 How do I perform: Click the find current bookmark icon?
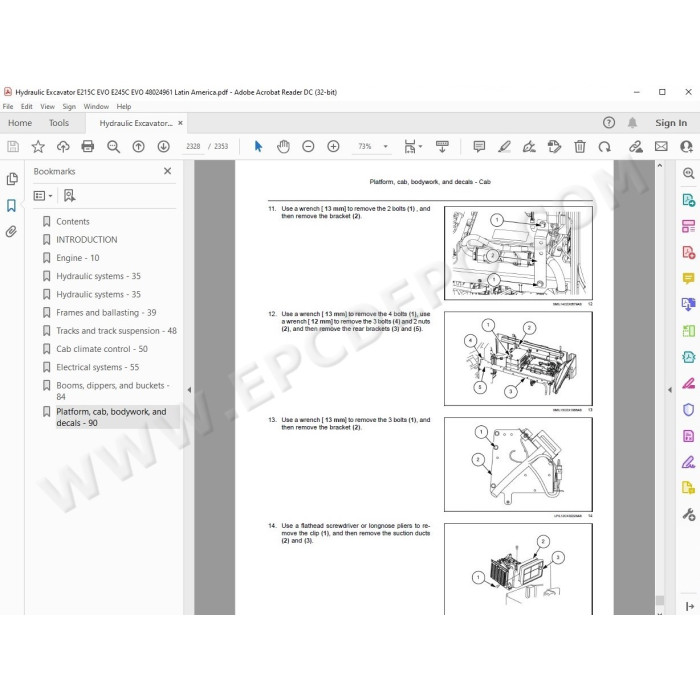pos(69,196)
